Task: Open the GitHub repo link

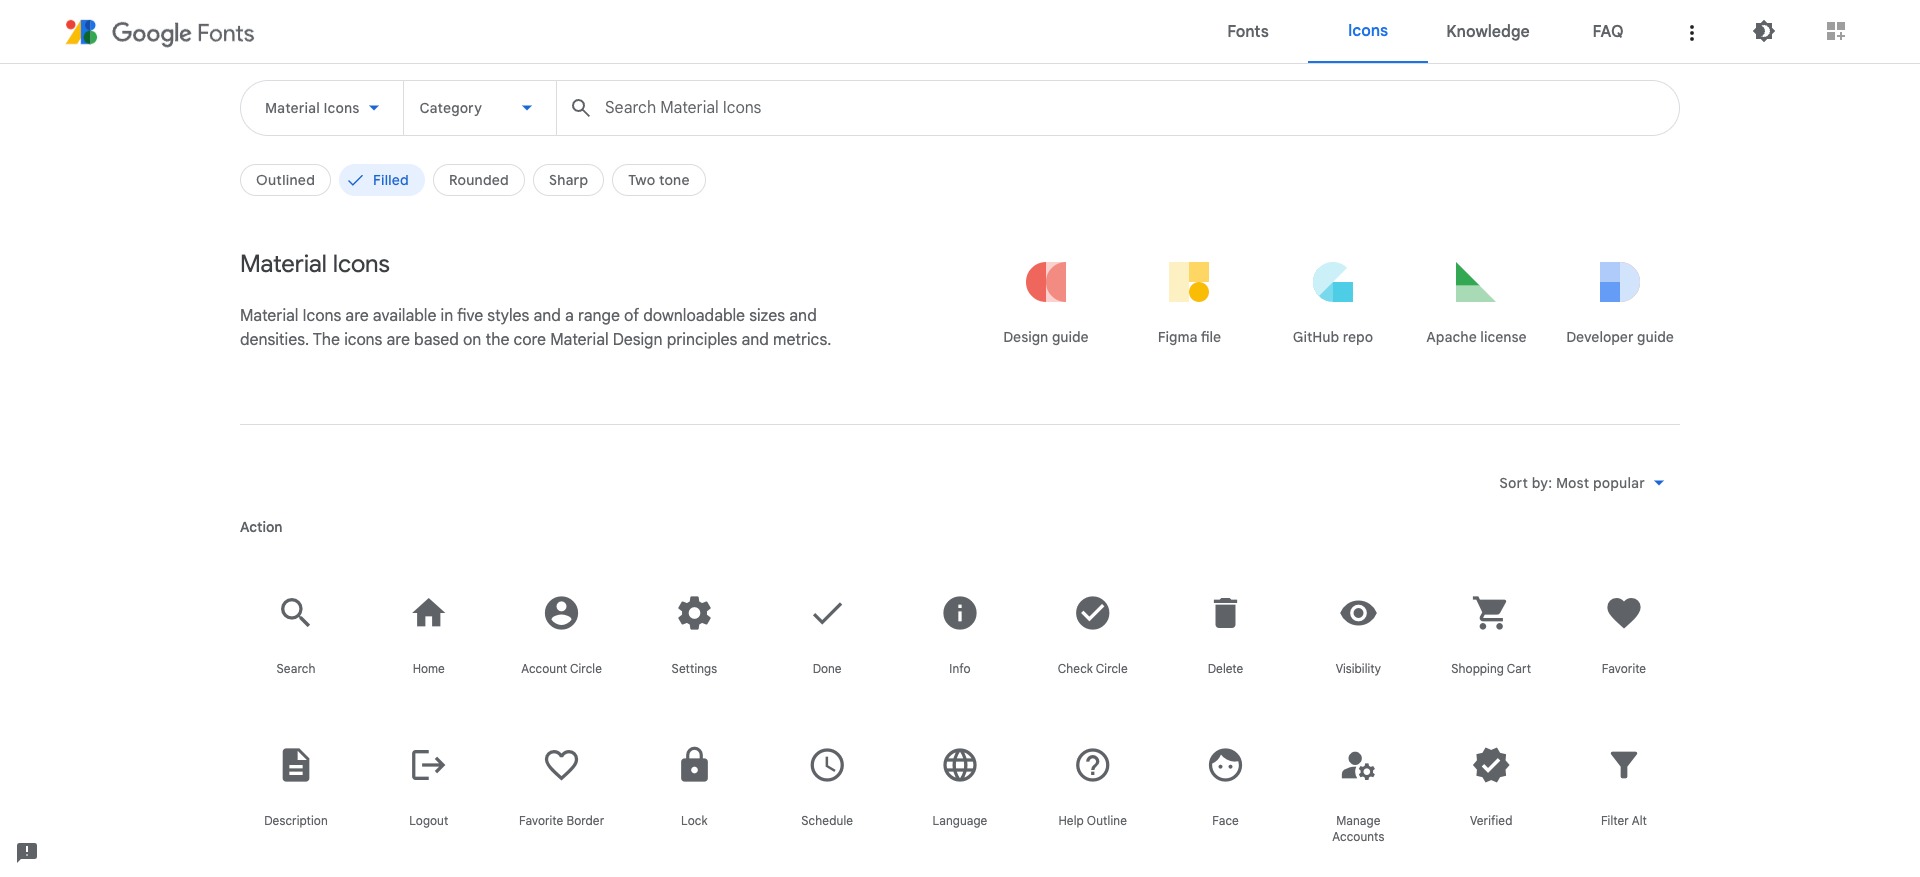Action: pyautogui.click(x=1333, y=302)
